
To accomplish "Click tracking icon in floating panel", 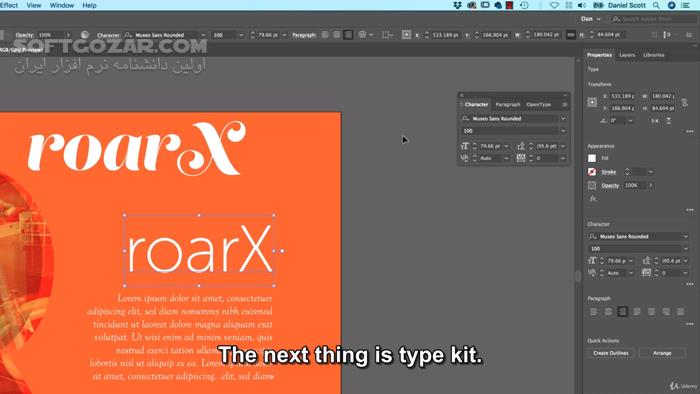I will point(521,158).
